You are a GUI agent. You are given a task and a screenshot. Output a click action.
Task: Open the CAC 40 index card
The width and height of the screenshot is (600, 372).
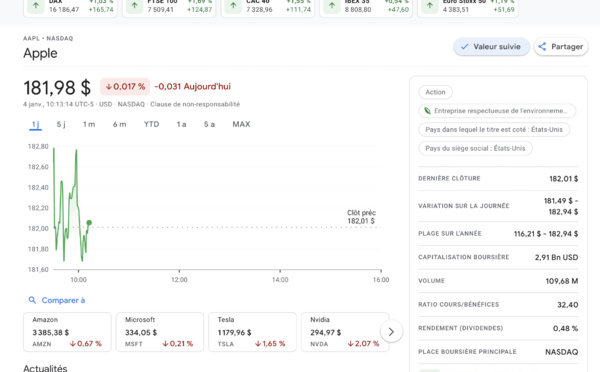coord(267,8)
